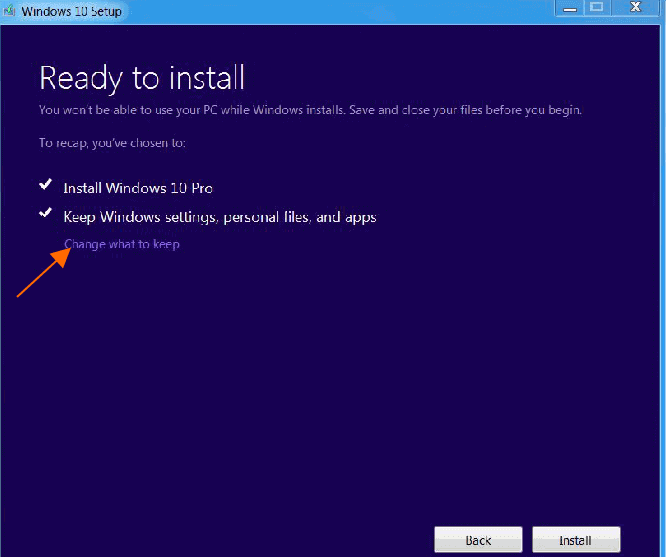Select the Ready to install heading
Screen dimensions: 666x557
click(142, 79)
